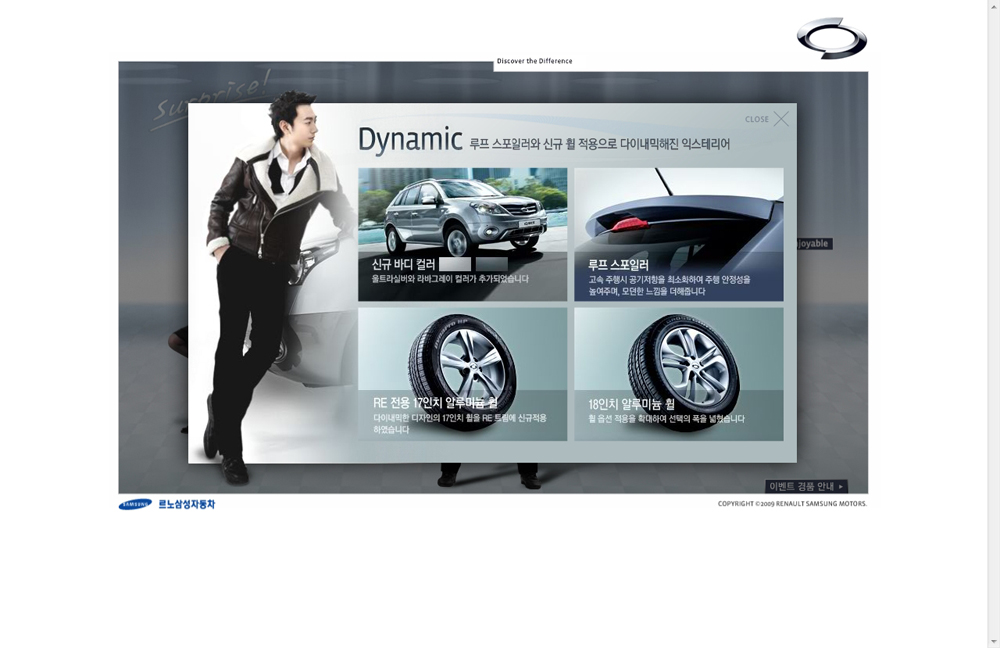Open the roof spoiler thumbnail image

[678, 210]
